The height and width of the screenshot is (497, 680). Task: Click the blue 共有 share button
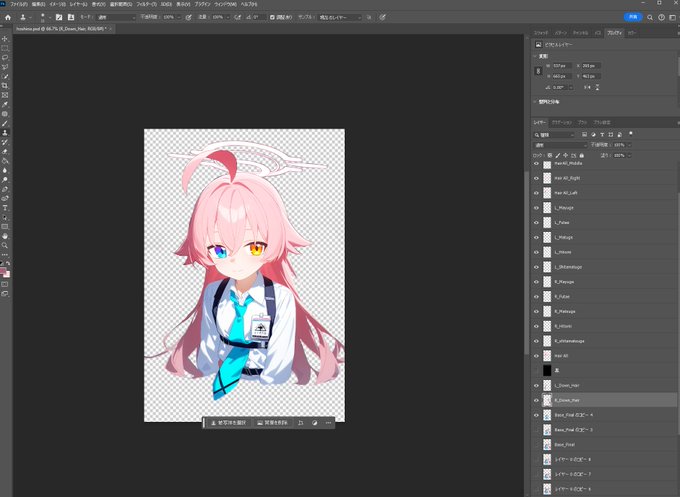click(x=633, y=17)
